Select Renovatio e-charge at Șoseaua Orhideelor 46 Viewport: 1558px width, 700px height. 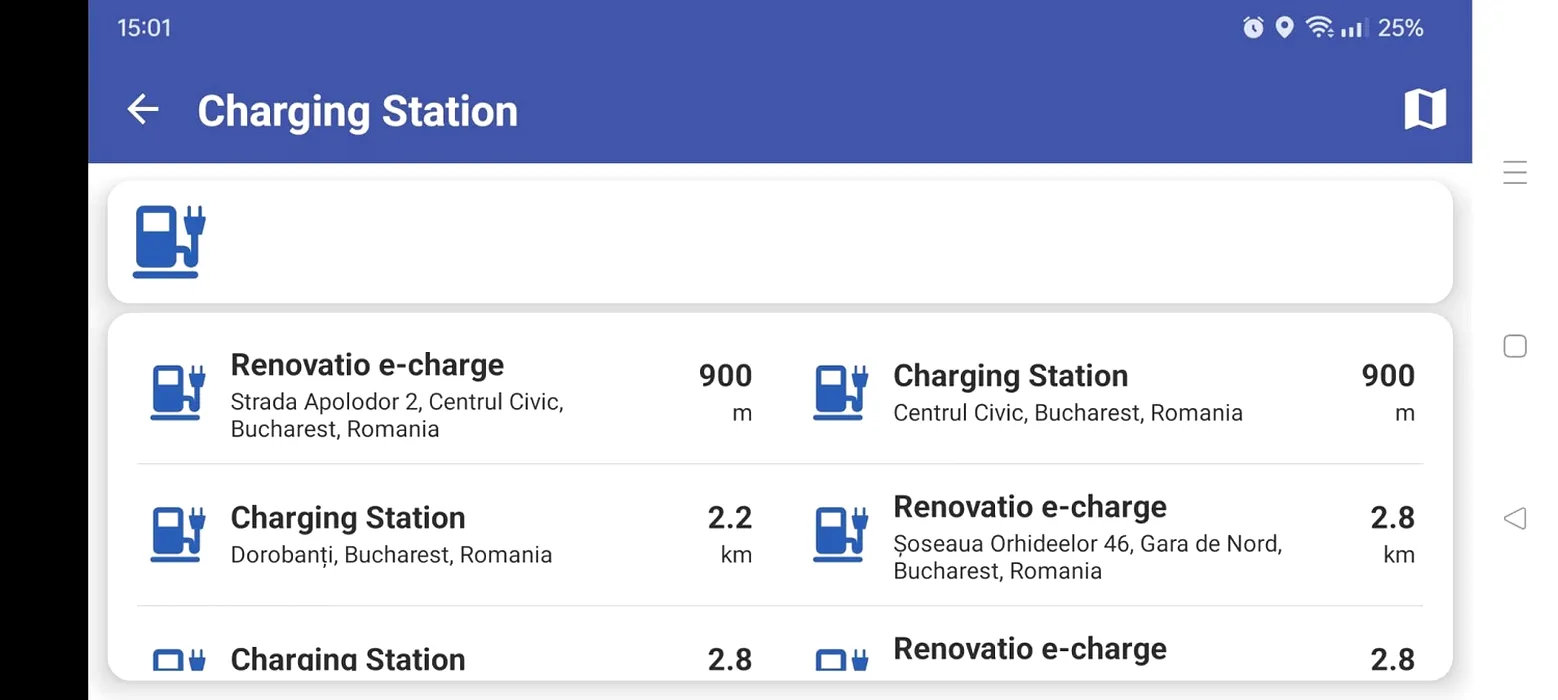coord(1112,535)
